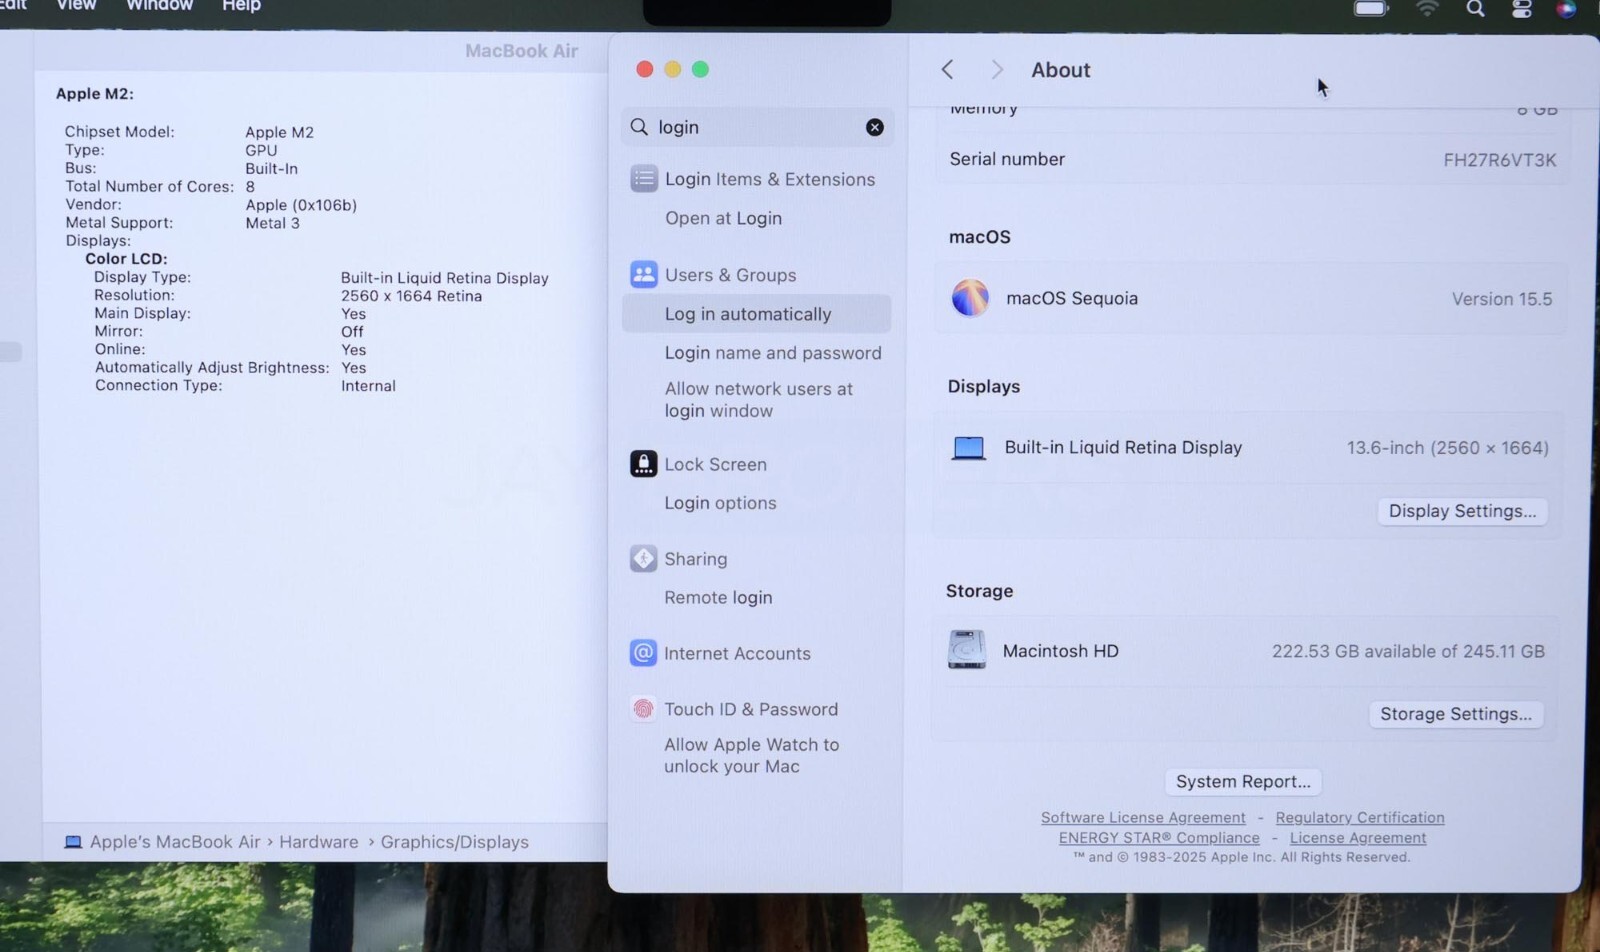Click the Macintosh HD drive icon

tap(967, 650)
